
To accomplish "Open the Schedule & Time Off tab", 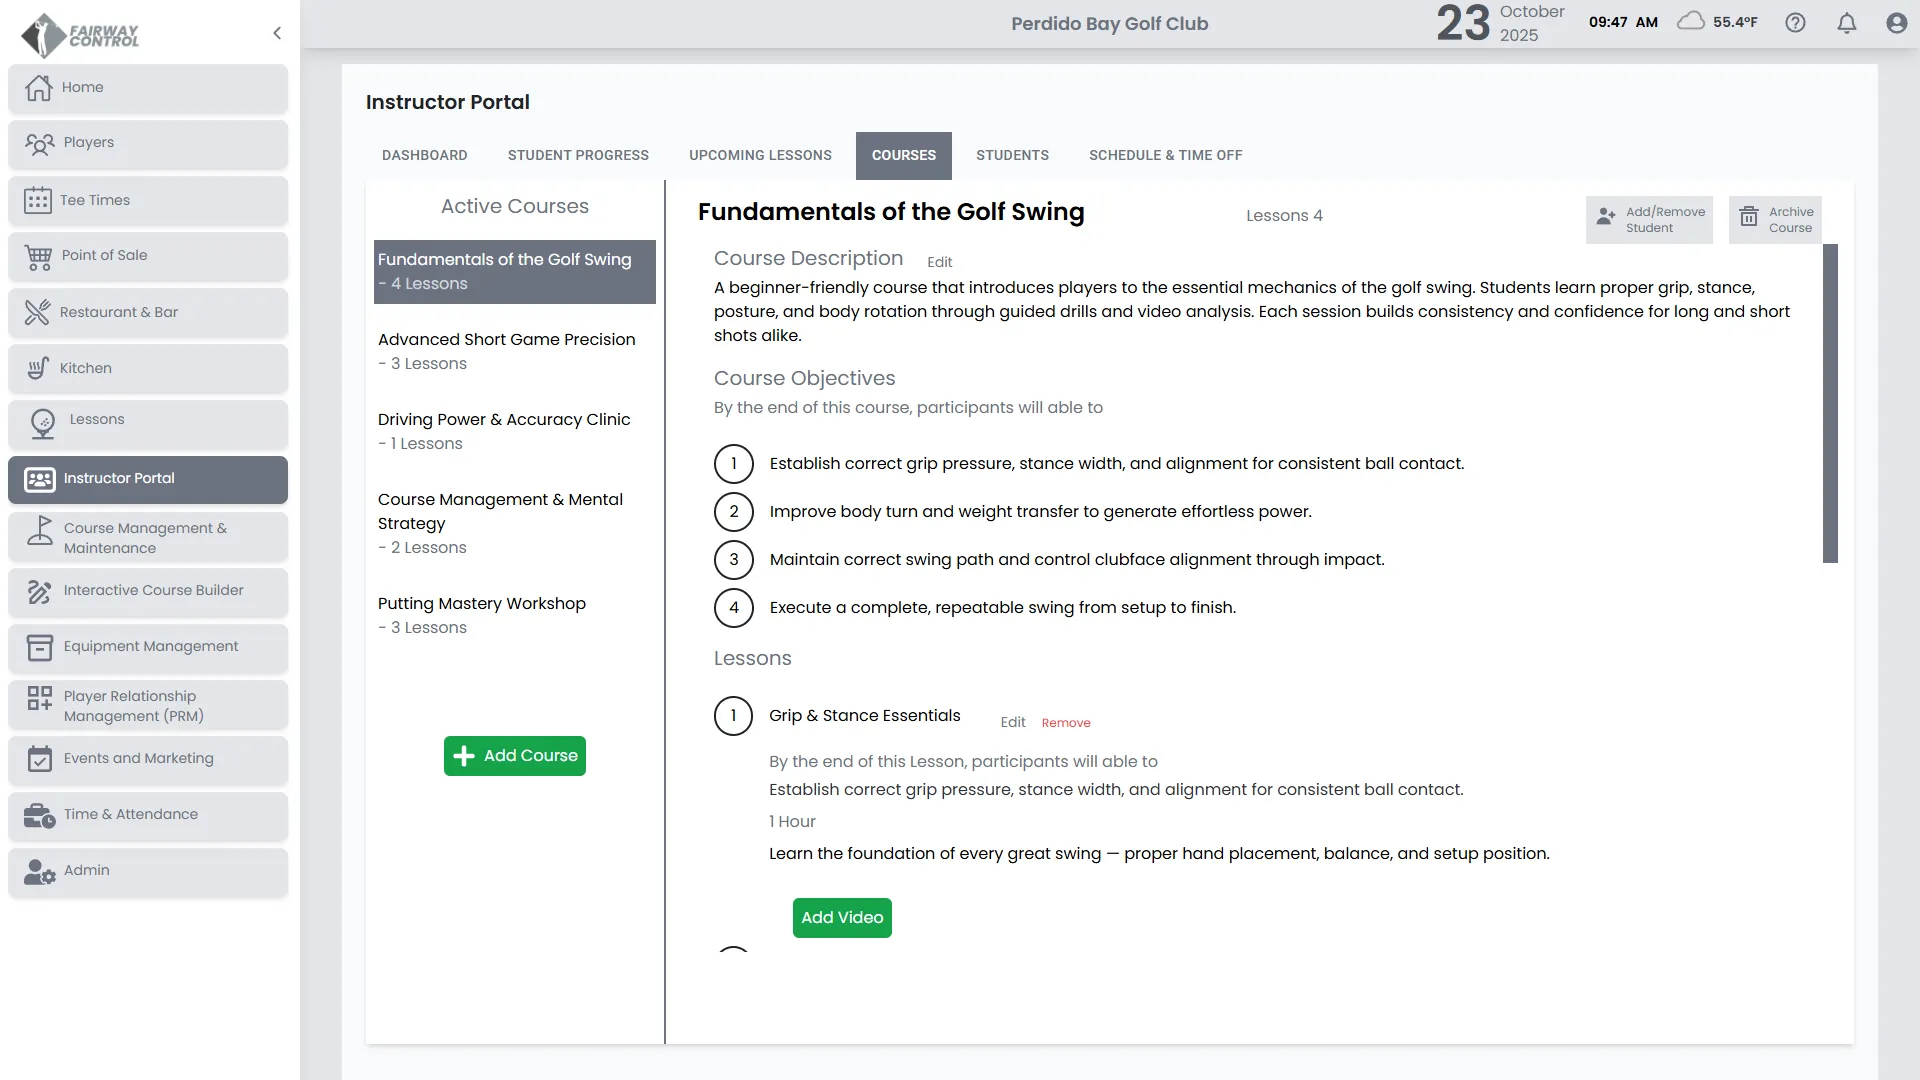I will [x=1165, y=156].
